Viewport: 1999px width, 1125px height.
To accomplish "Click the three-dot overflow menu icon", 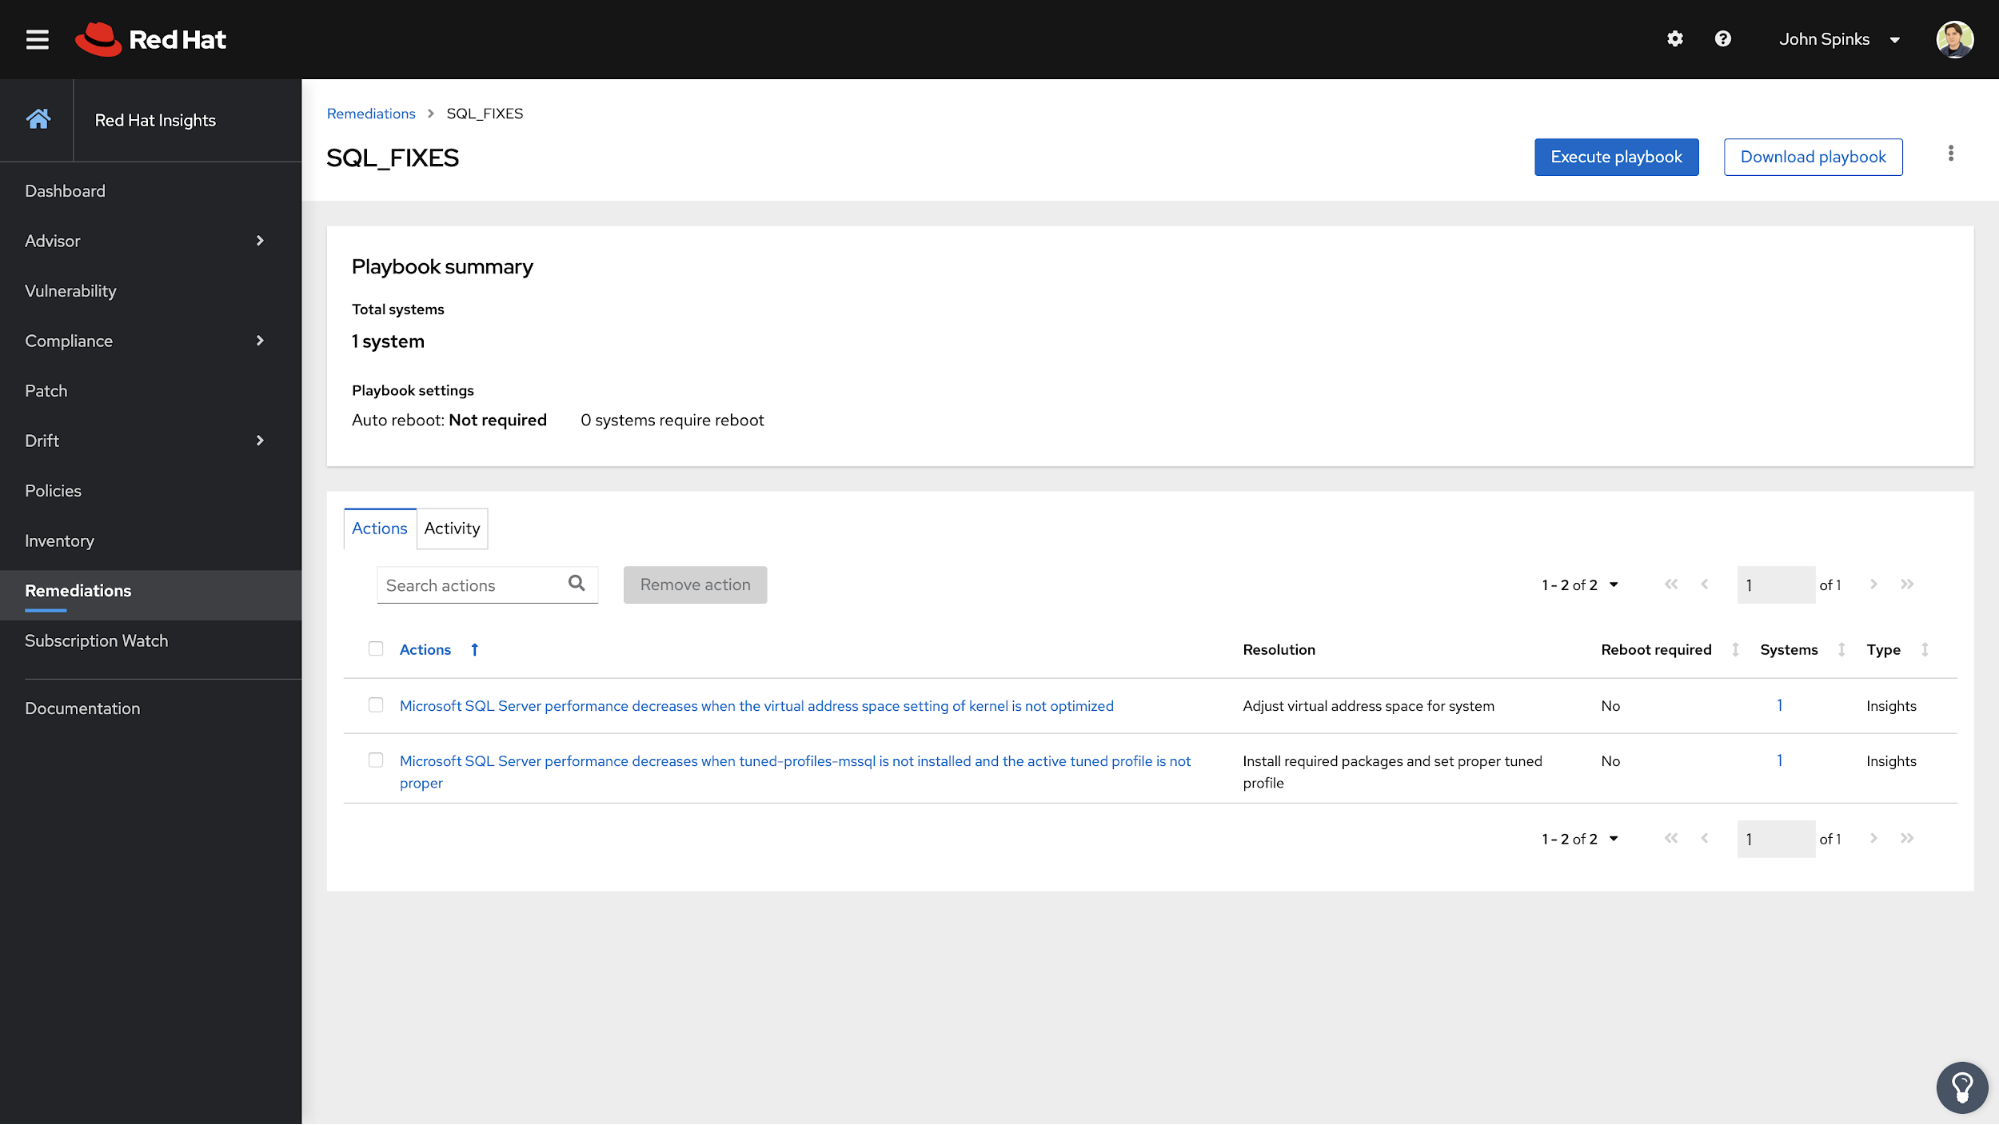I will pyautogui.click(x=1950, y=154).
